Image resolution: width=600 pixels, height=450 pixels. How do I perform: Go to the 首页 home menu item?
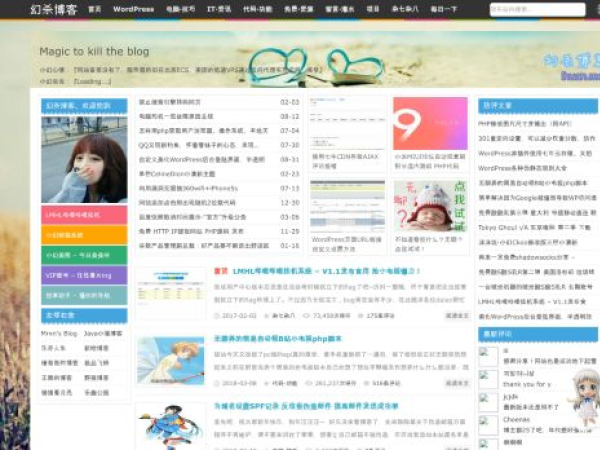94,9
